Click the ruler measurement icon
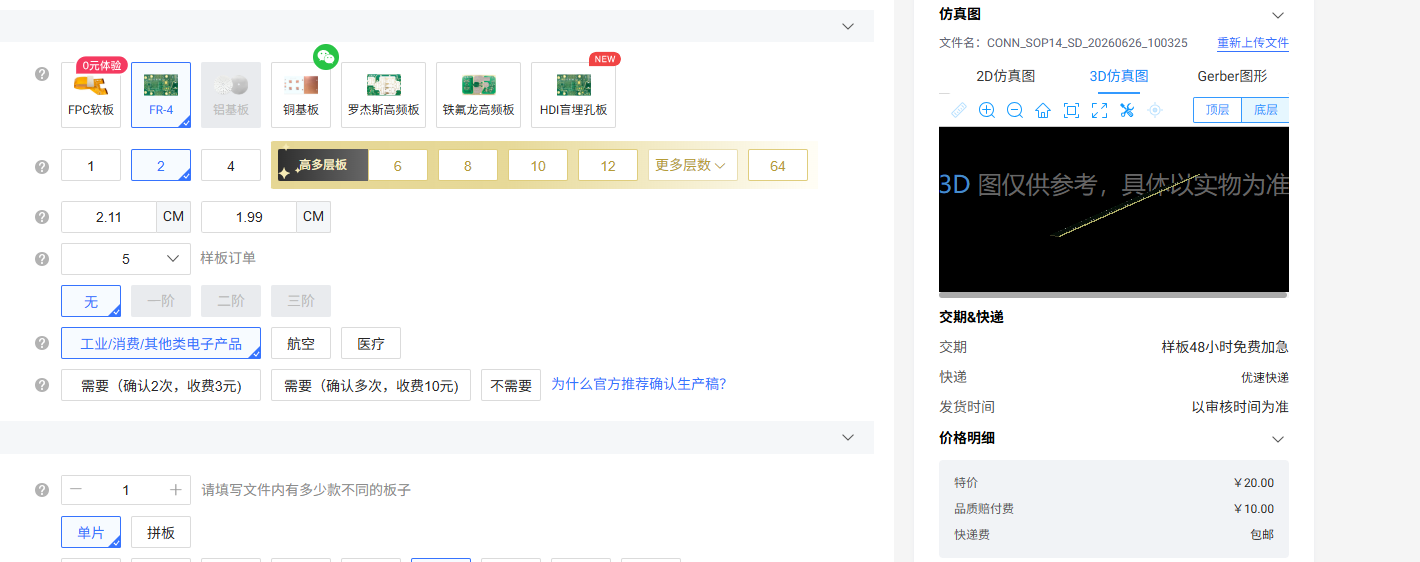1420x562 pixels. [x=959, y=110]
